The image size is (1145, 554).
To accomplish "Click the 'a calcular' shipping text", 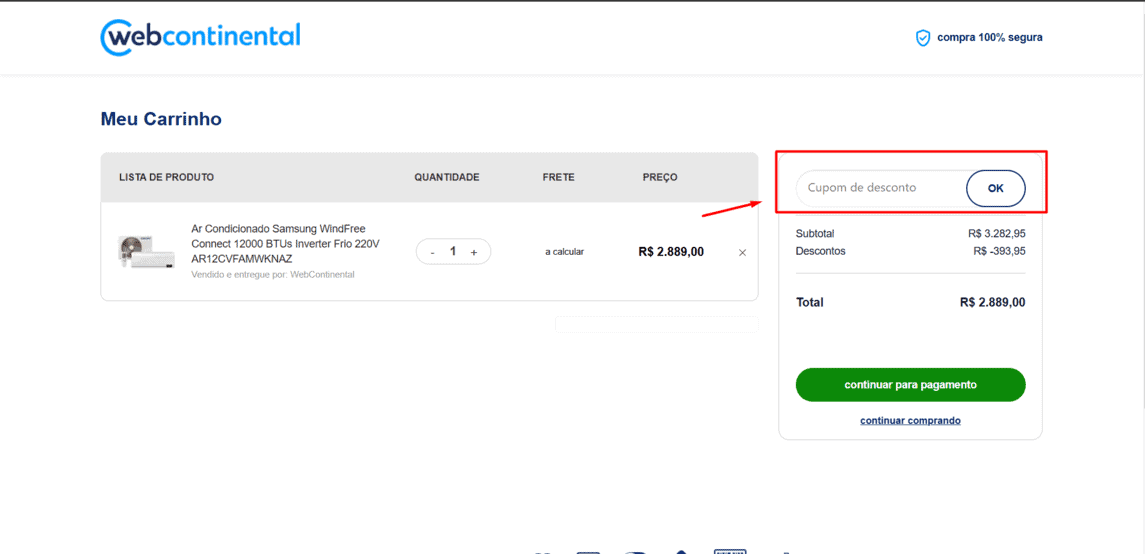I will 564,252.
